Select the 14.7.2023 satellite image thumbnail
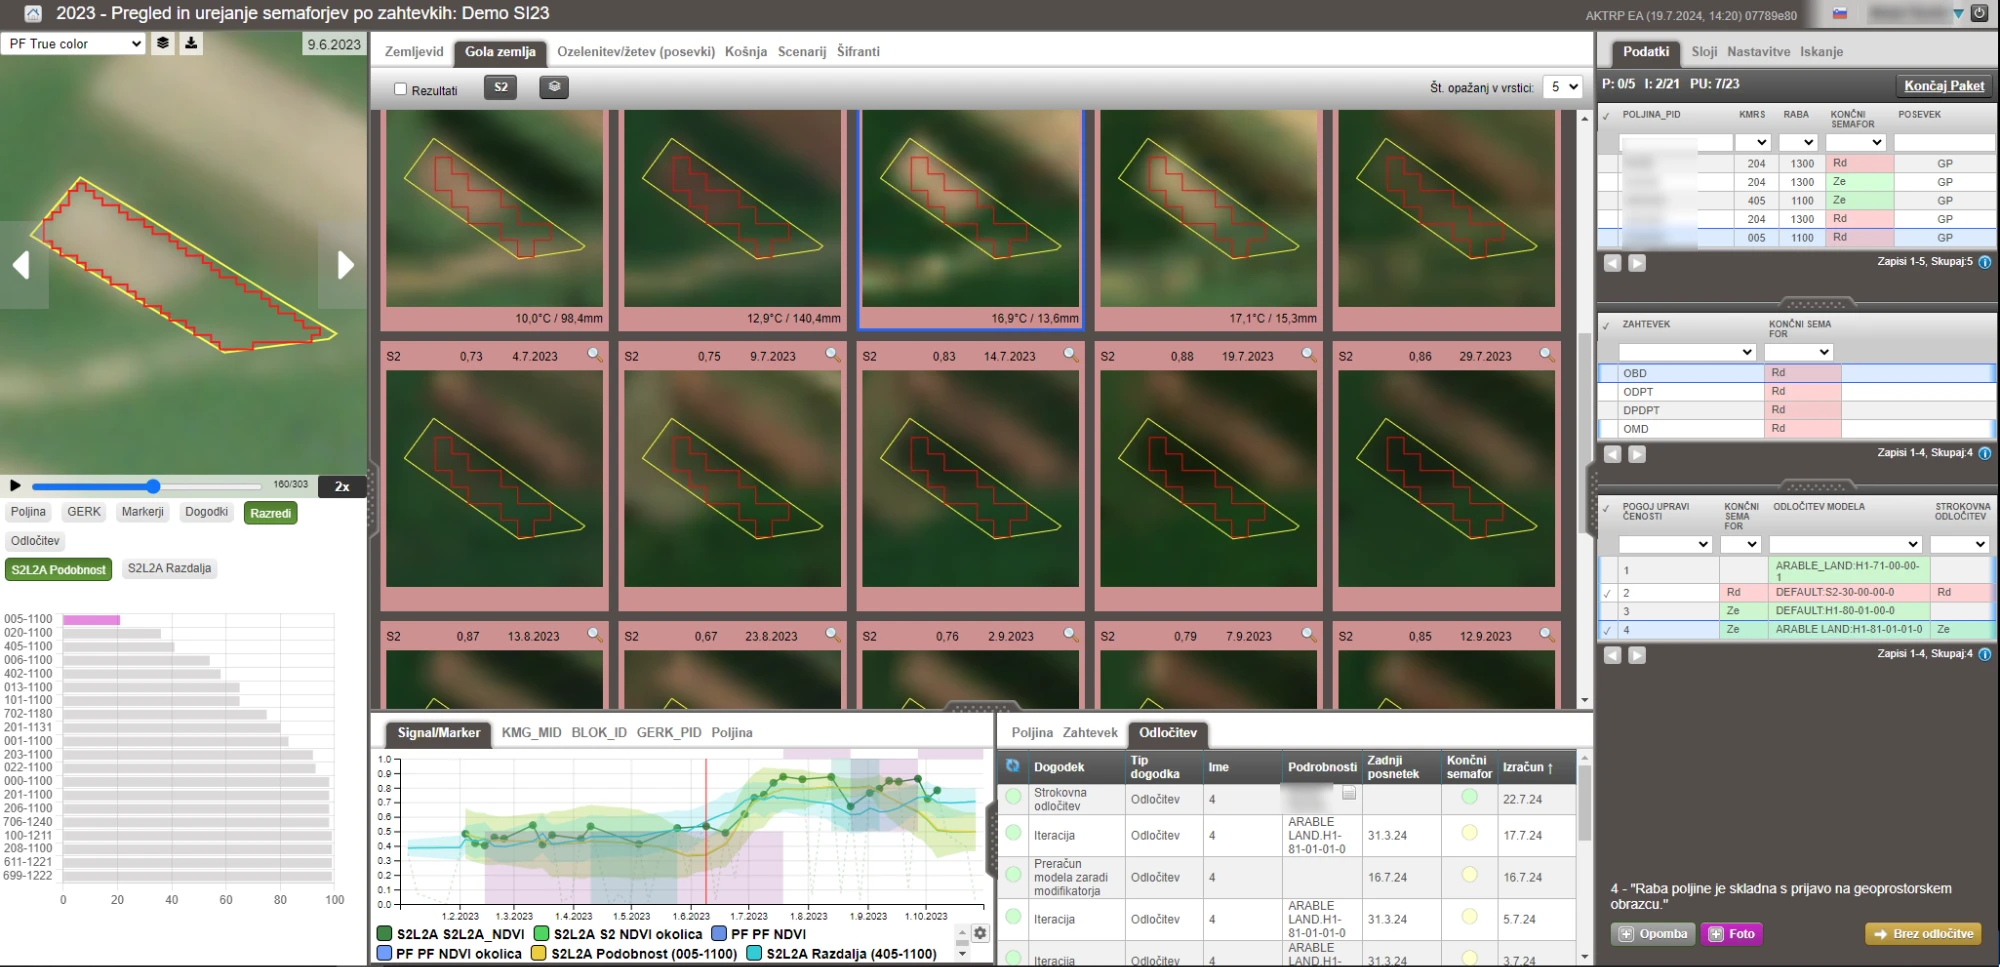Image resolution: width=2000 pixels, height=967 pixels. click(970, 479)
